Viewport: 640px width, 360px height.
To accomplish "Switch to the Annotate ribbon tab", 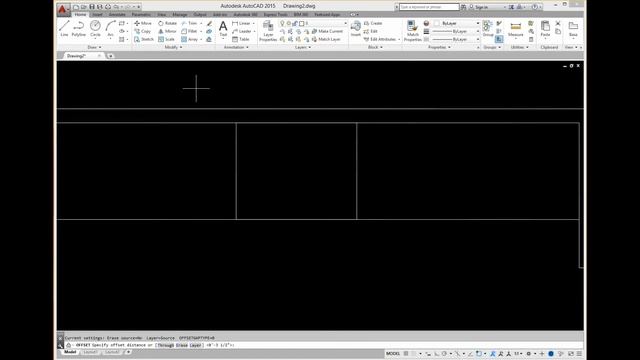I will (x=117, y=14).
